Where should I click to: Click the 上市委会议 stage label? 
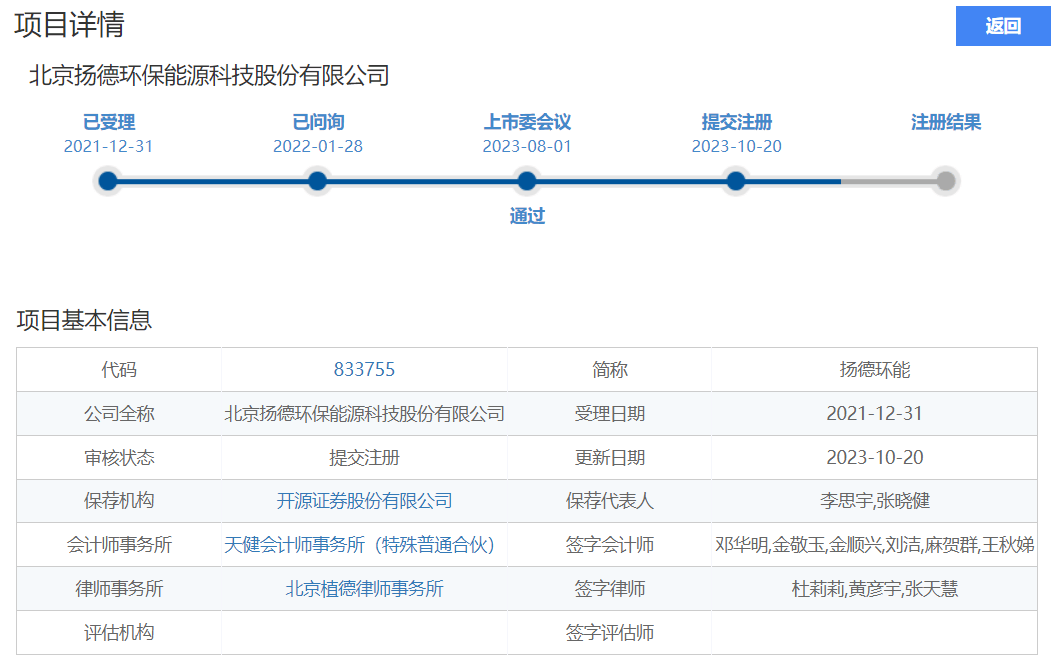527,122
